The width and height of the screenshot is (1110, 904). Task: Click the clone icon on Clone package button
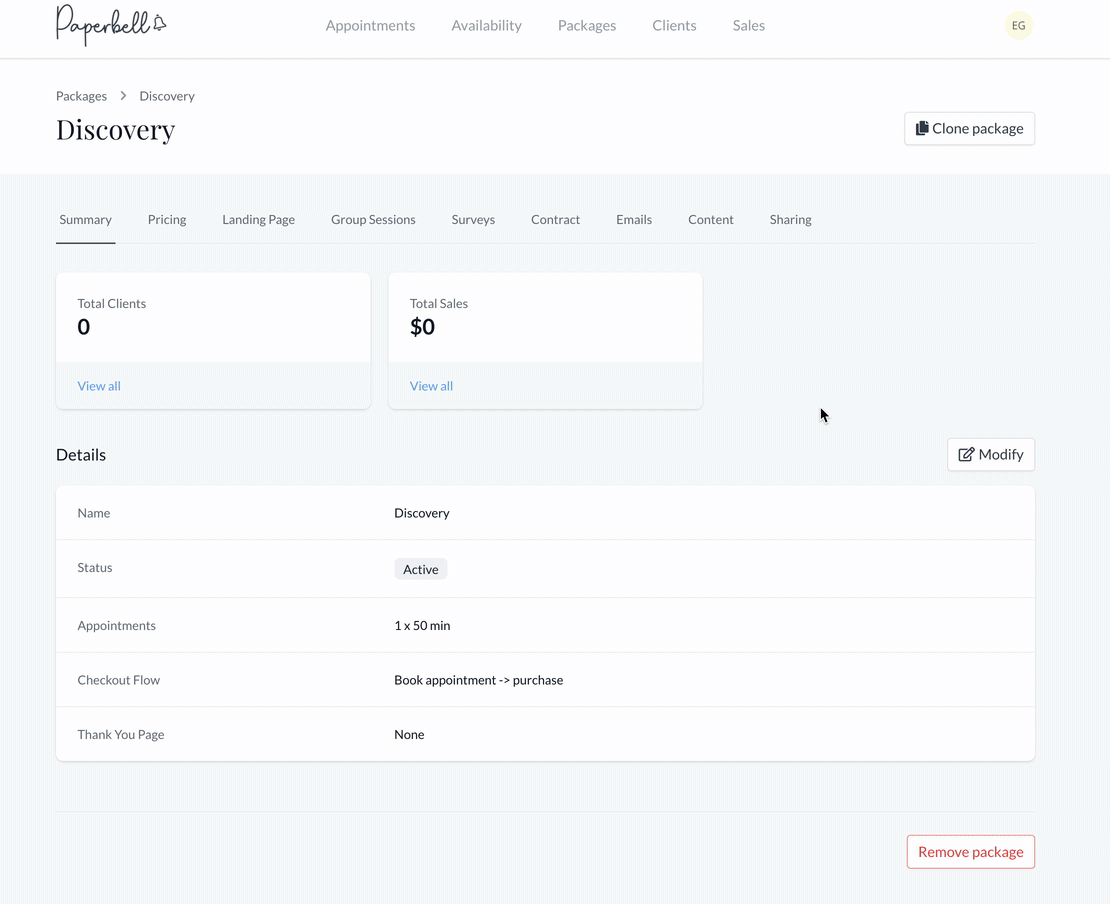click(x=921, y=128)
